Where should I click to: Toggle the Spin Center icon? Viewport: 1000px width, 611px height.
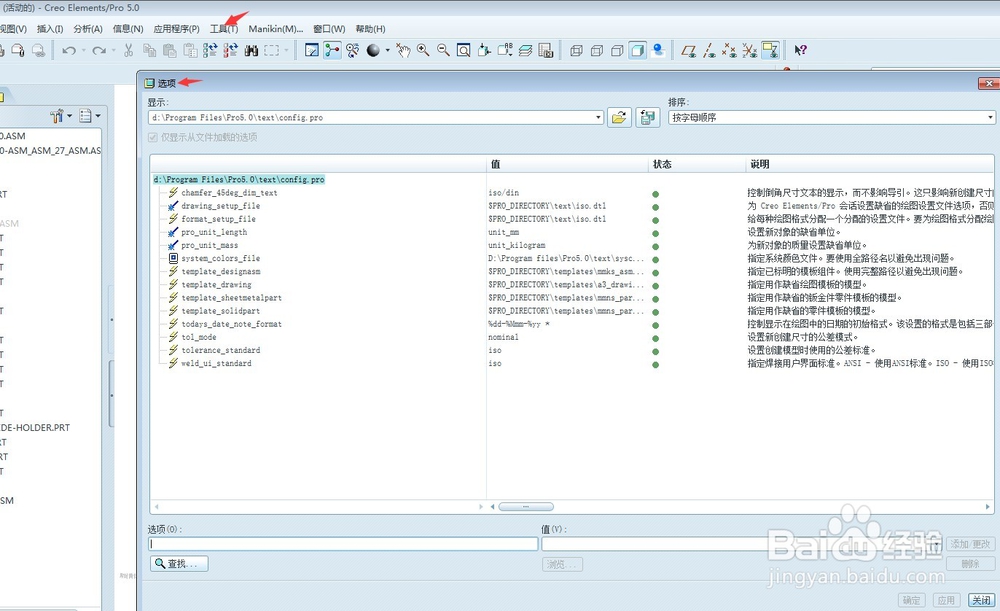click(x=332, y=50)
